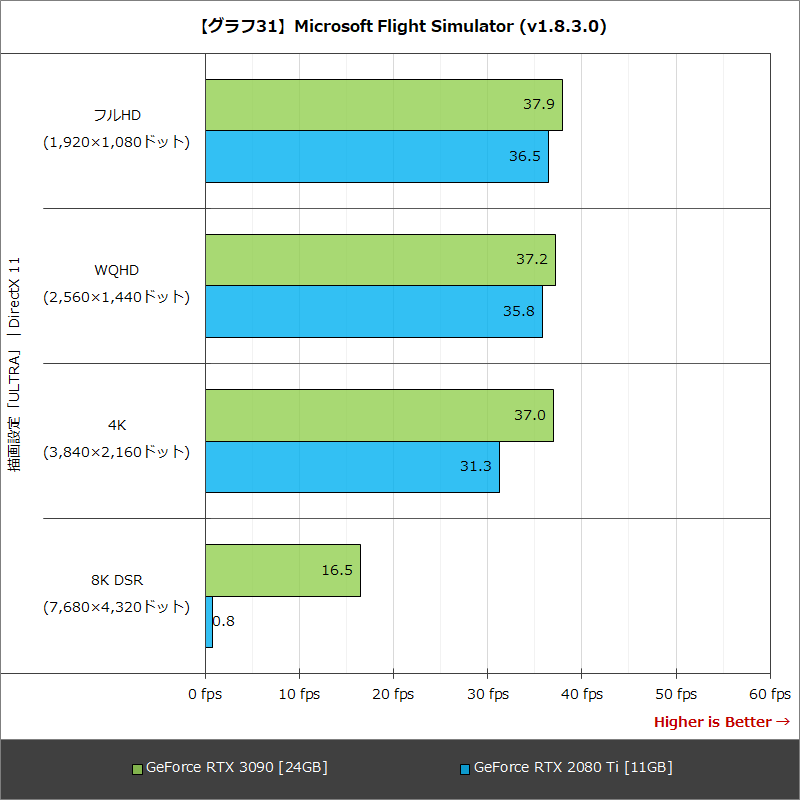
Task: Click the green bar showing 37.0 fps
Action: click(380, 415)
